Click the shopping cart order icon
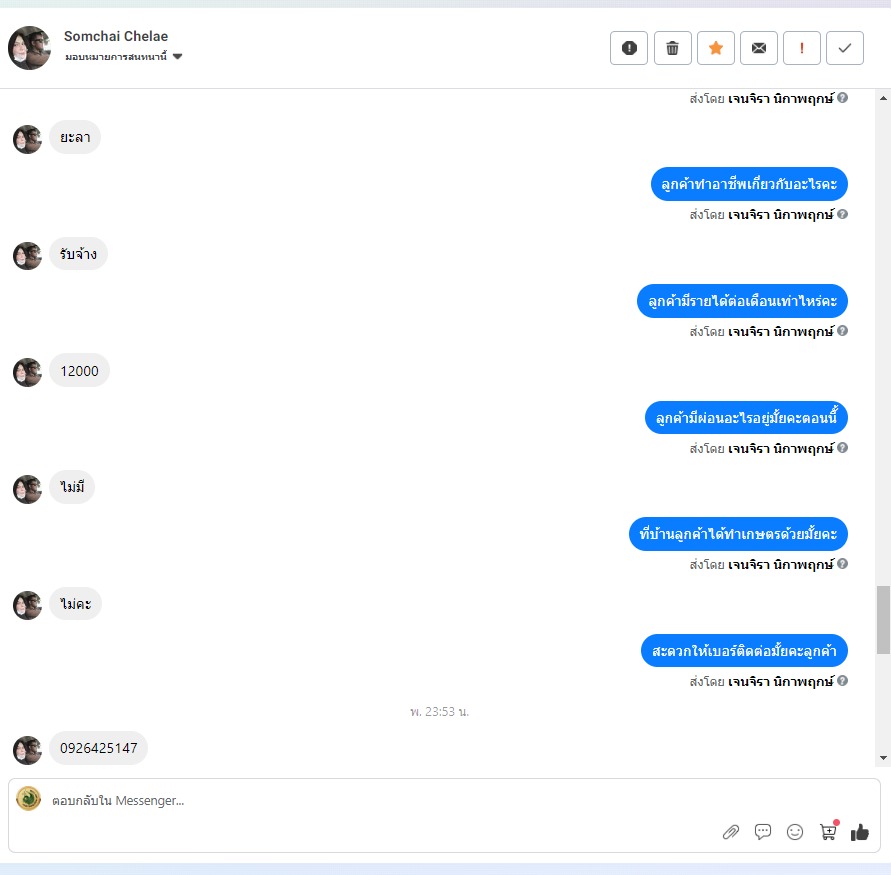This screenshot has height=875, width=891. 828,831
